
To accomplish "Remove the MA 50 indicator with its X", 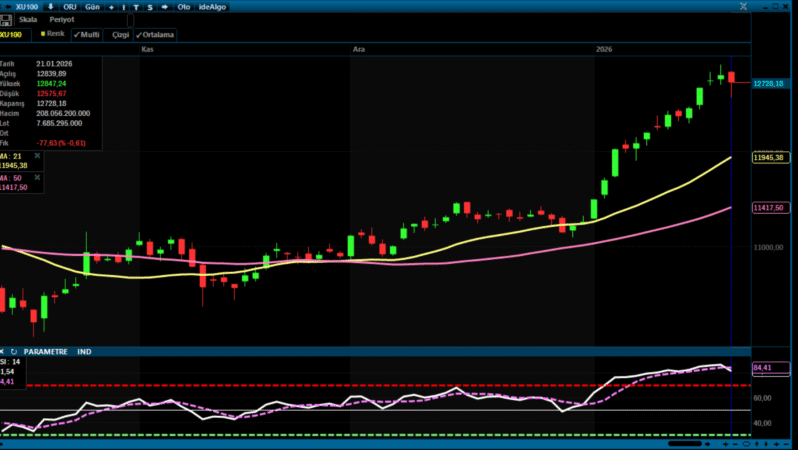I will 38,177.
